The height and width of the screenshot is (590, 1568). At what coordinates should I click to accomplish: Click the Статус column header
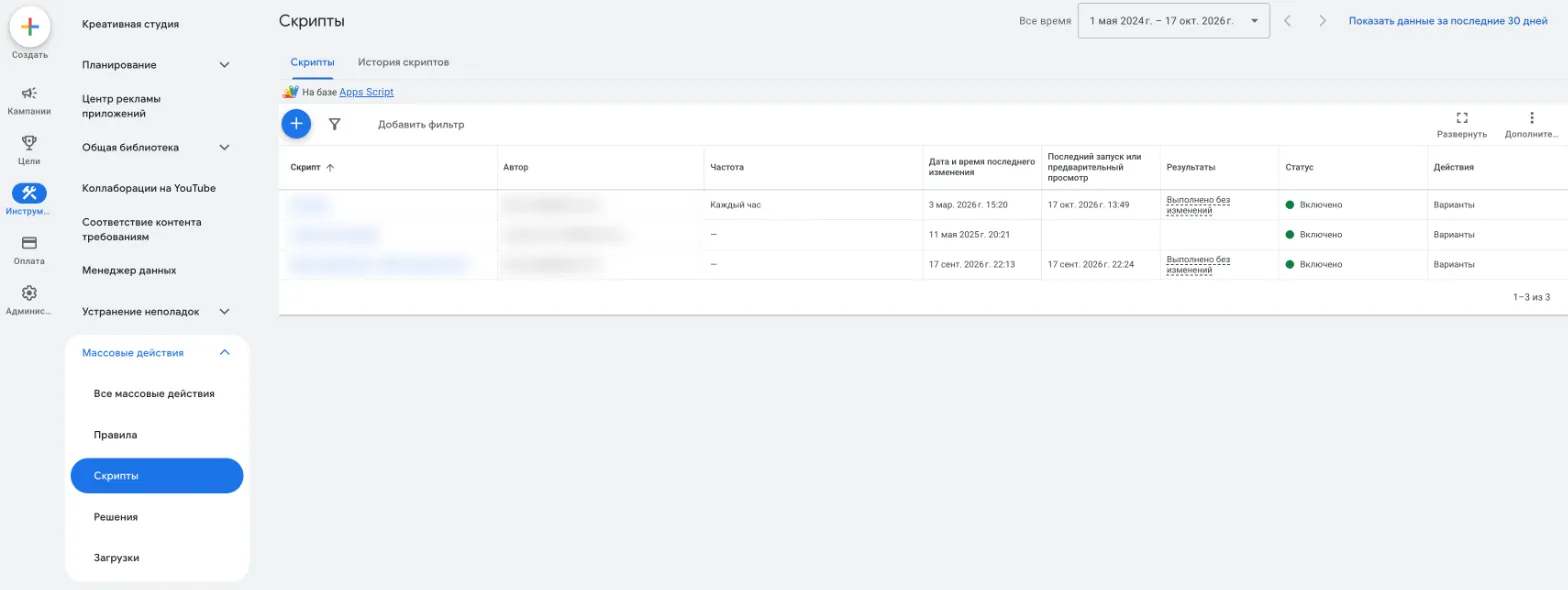(1299, 168)
